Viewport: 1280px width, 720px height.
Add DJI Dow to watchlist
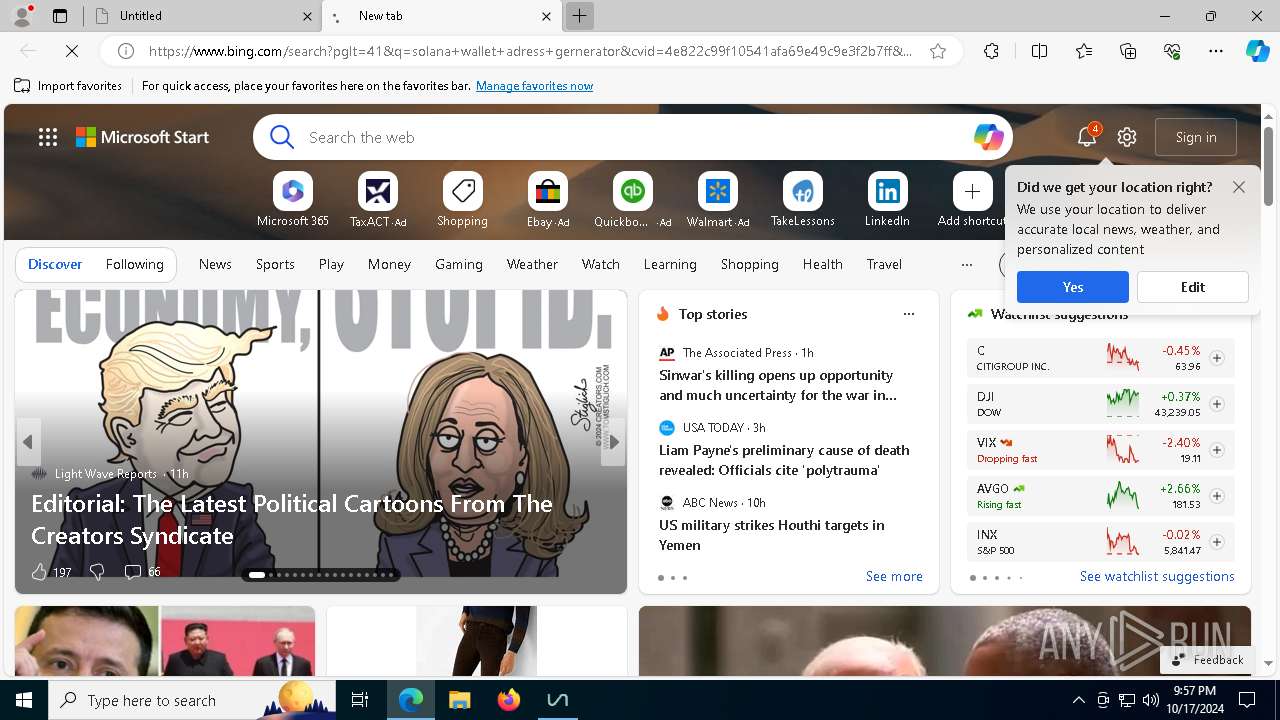click(x=1216, y=404)
